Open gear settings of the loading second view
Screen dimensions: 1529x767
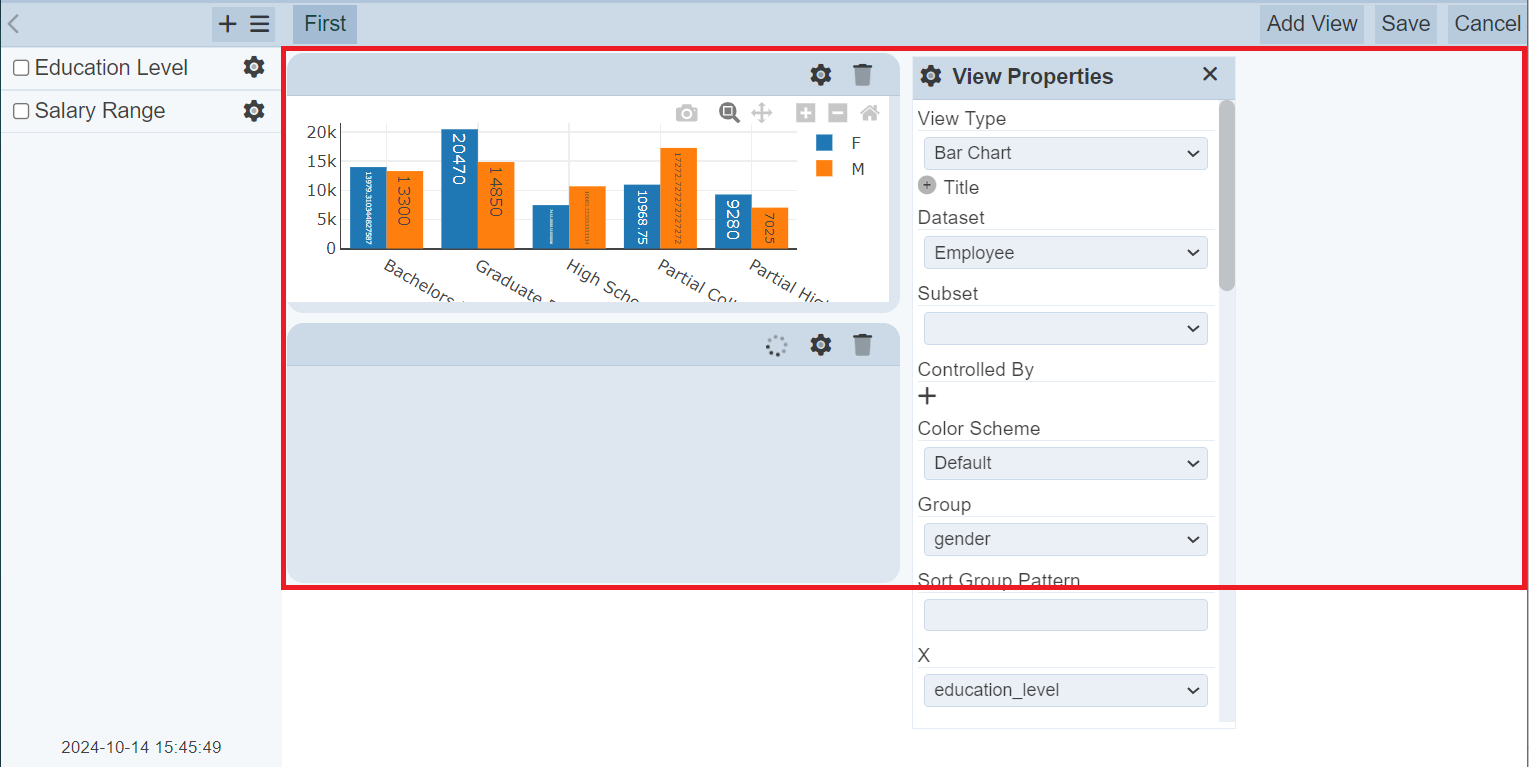(821, 345)
